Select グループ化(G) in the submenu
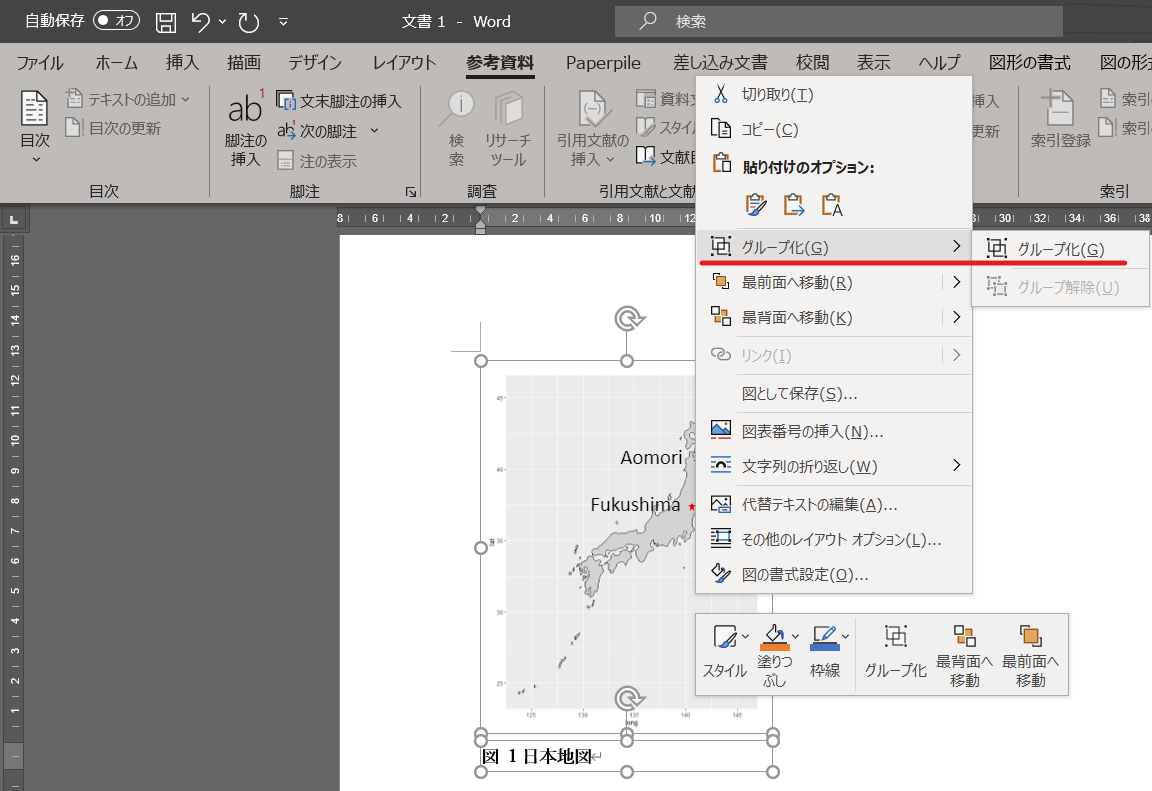Screen dimensions: 1152x791 tap(1060, 249)
